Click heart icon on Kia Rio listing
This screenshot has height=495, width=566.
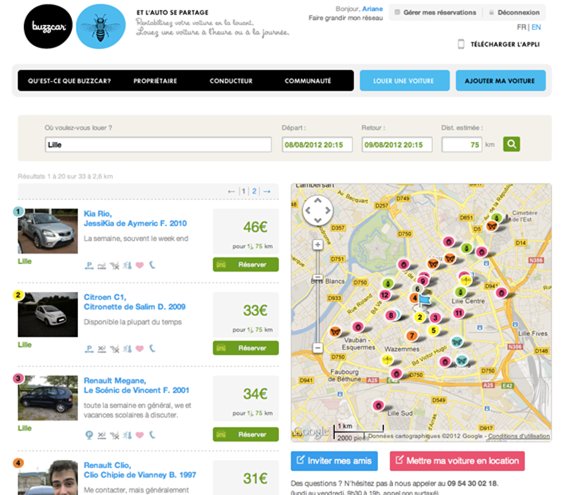pos(140,265)
